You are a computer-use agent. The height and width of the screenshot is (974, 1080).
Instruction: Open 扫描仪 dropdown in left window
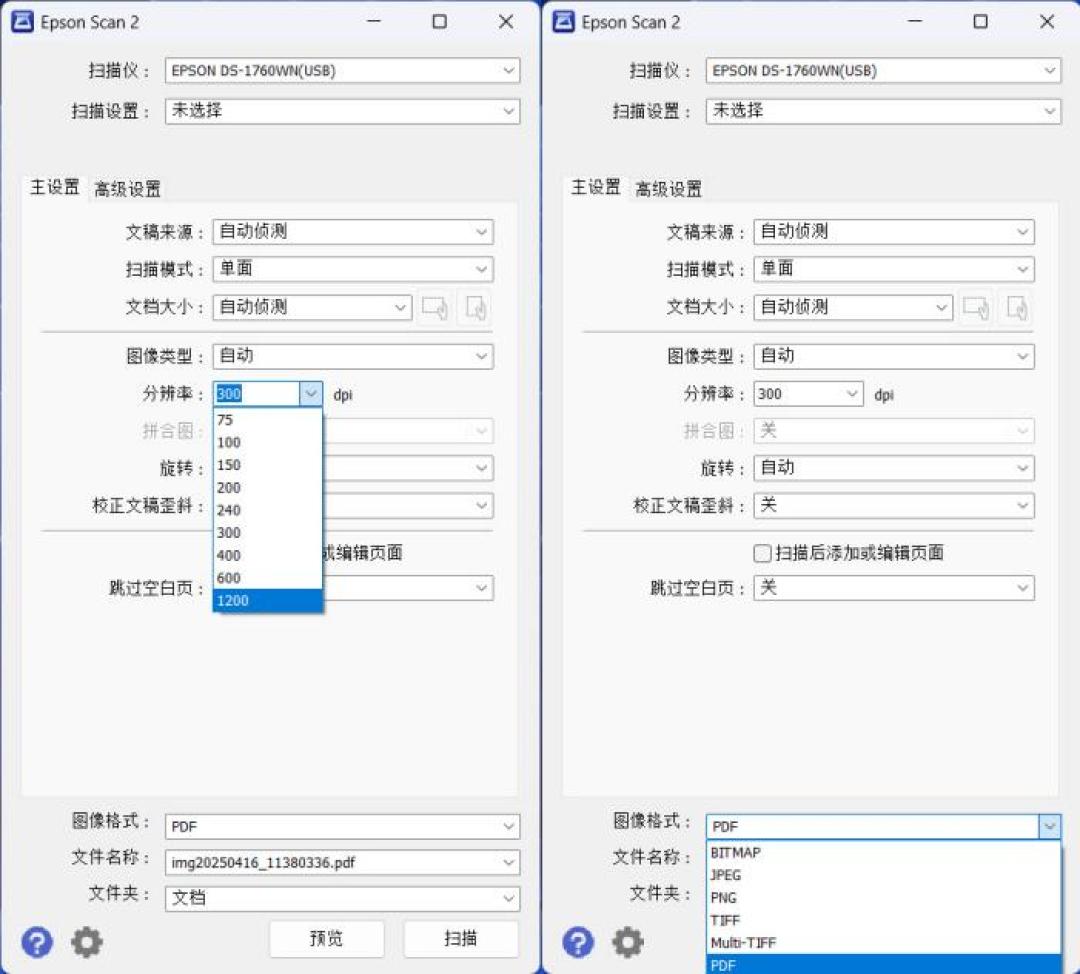tap(342, 70)
